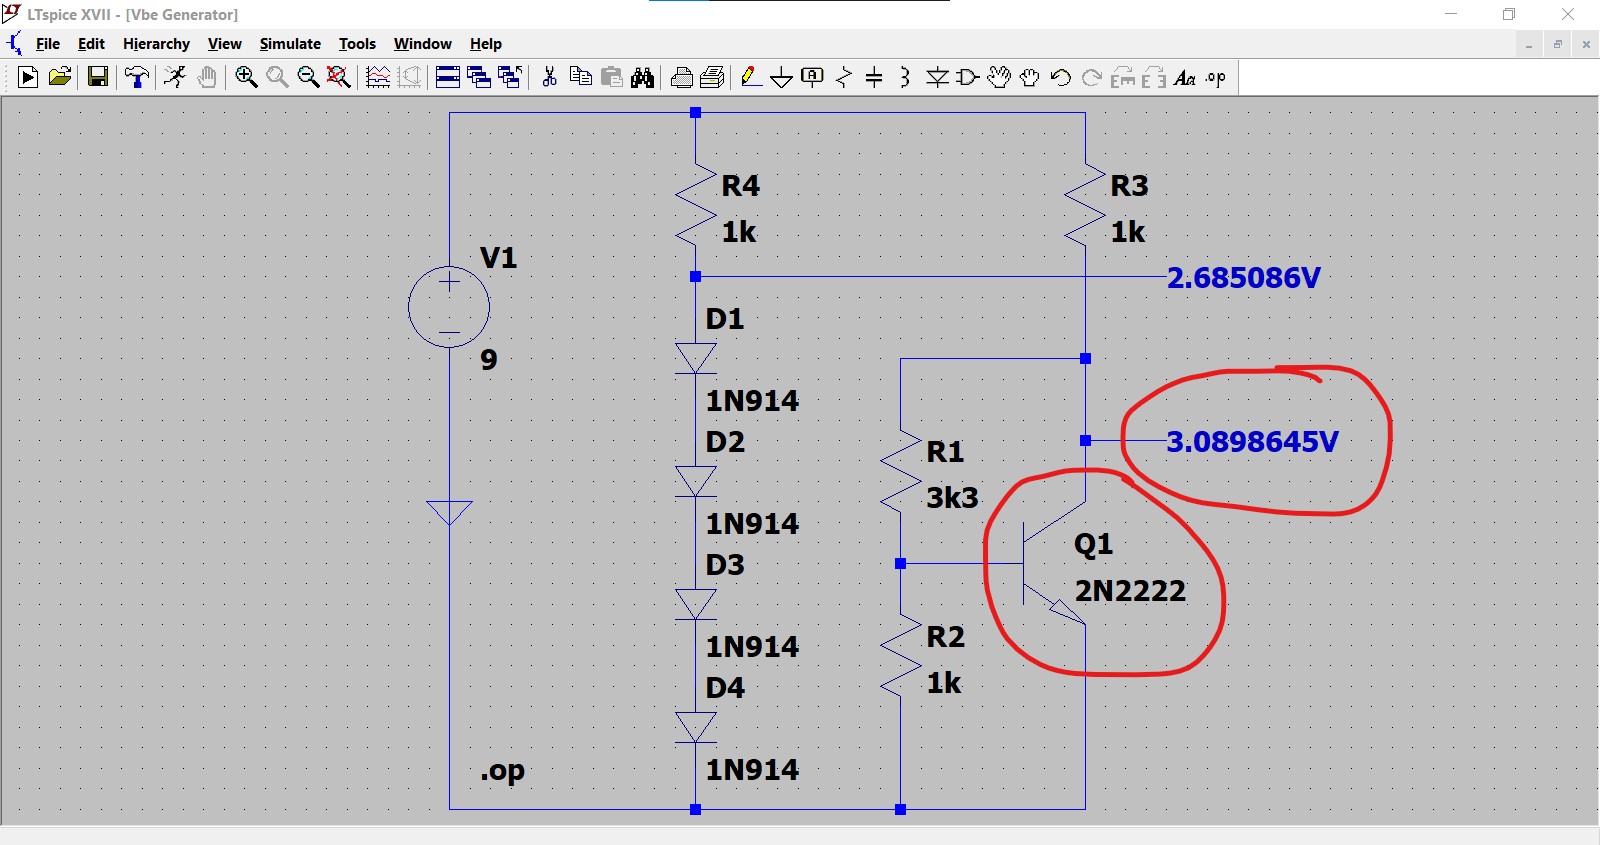Image resolution: width=1600 pixels, height=845 pixels.
Task: Click the R4 resistor label
Action: pos(741,185)
